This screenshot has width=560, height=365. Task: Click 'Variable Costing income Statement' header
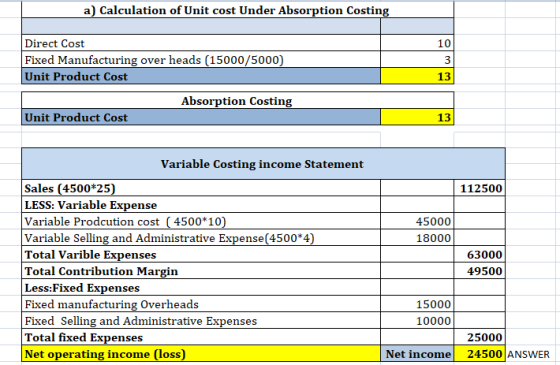pos(263,164)
